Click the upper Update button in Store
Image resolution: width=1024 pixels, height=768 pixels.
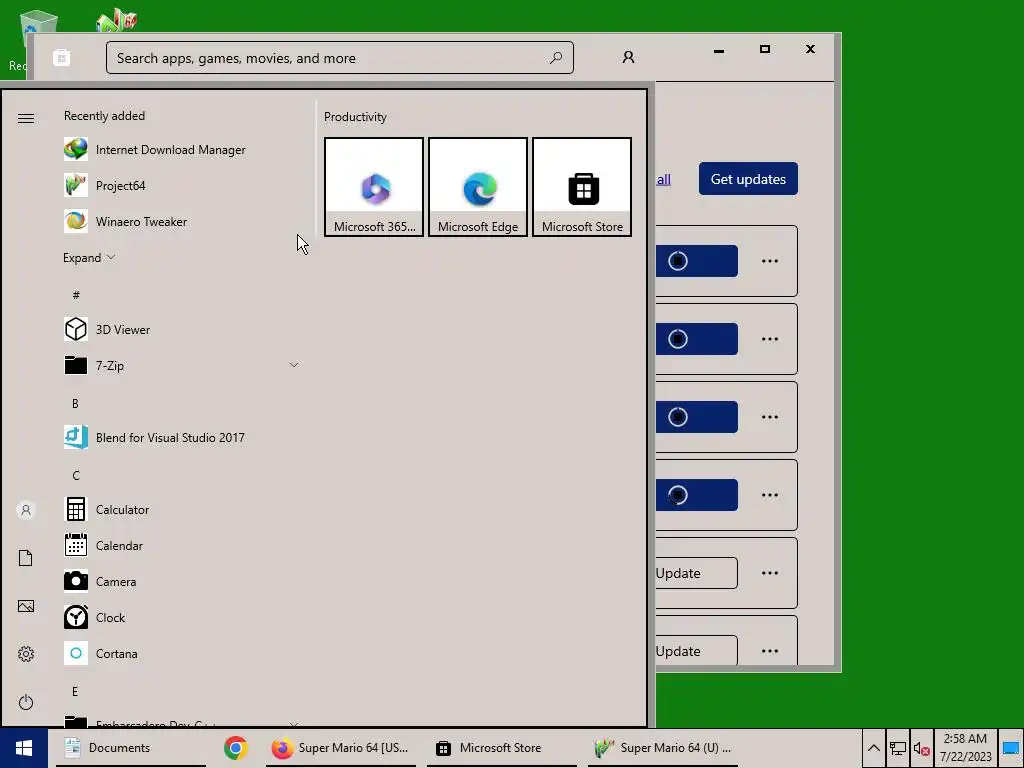696,573
